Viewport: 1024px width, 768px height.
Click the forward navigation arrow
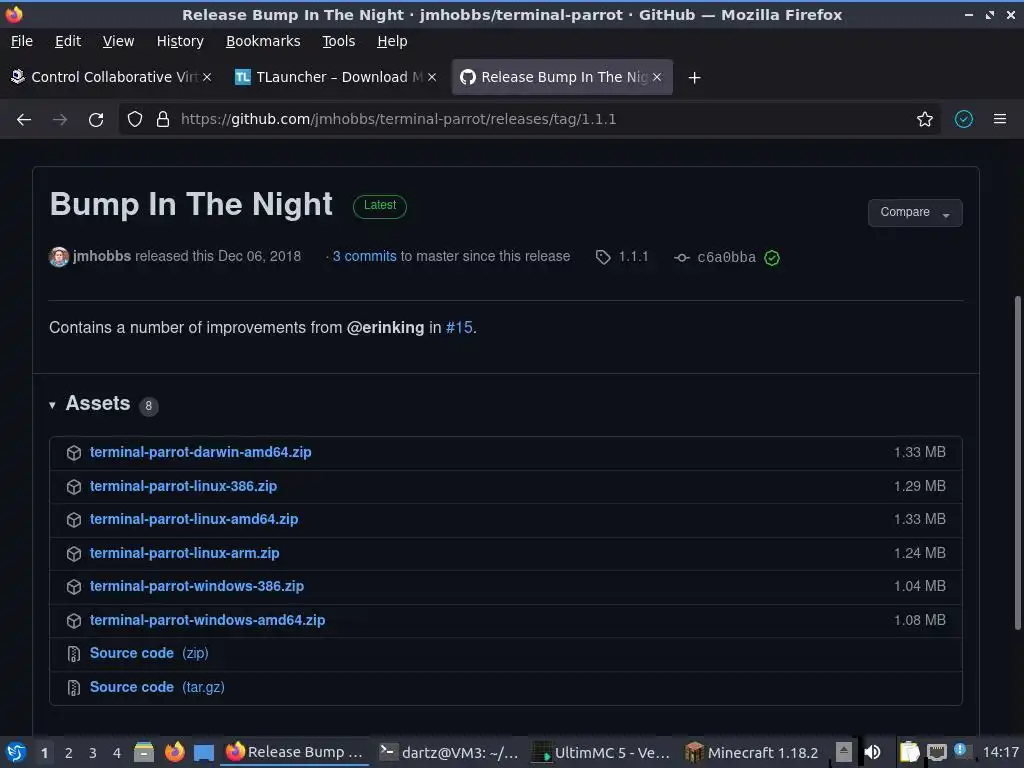(x=60, y=120)
